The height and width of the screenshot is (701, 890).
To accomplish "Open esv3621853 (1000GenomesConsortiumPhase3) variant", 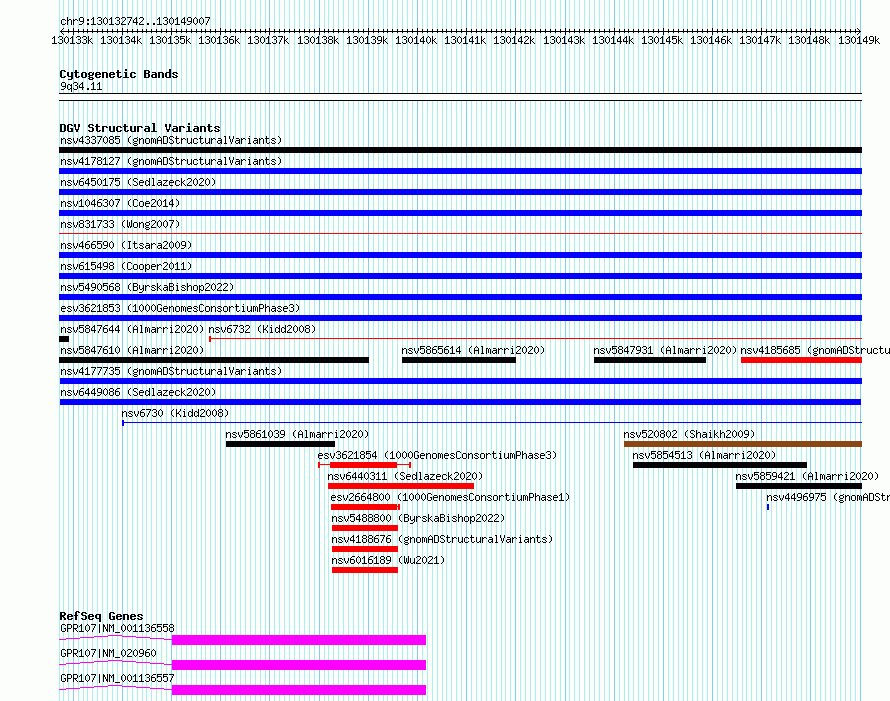I will click(x=180, y=308).
